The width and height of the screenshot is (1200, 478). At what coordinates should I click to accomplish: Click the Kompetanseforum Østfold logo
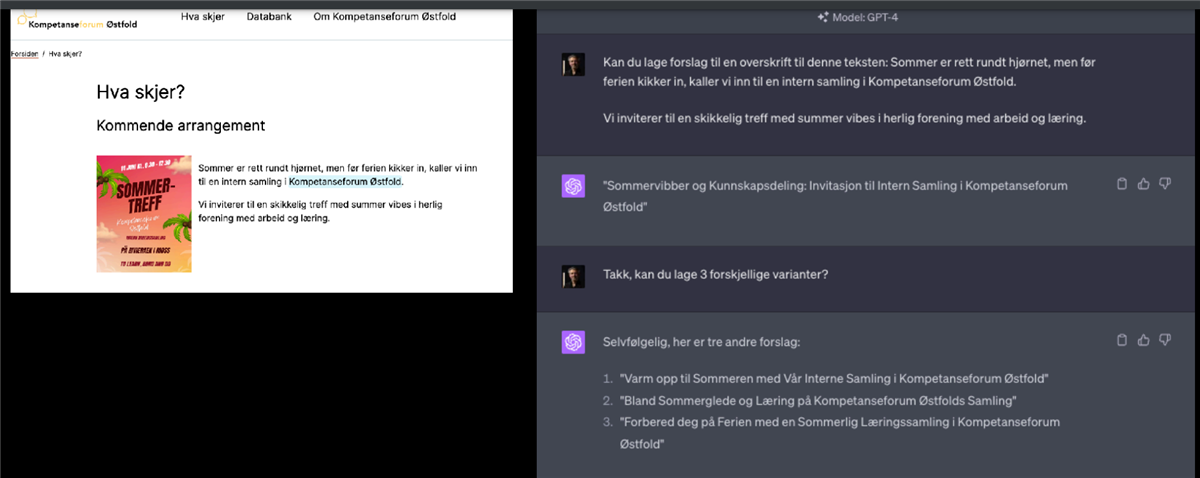[x=75, y=18]
